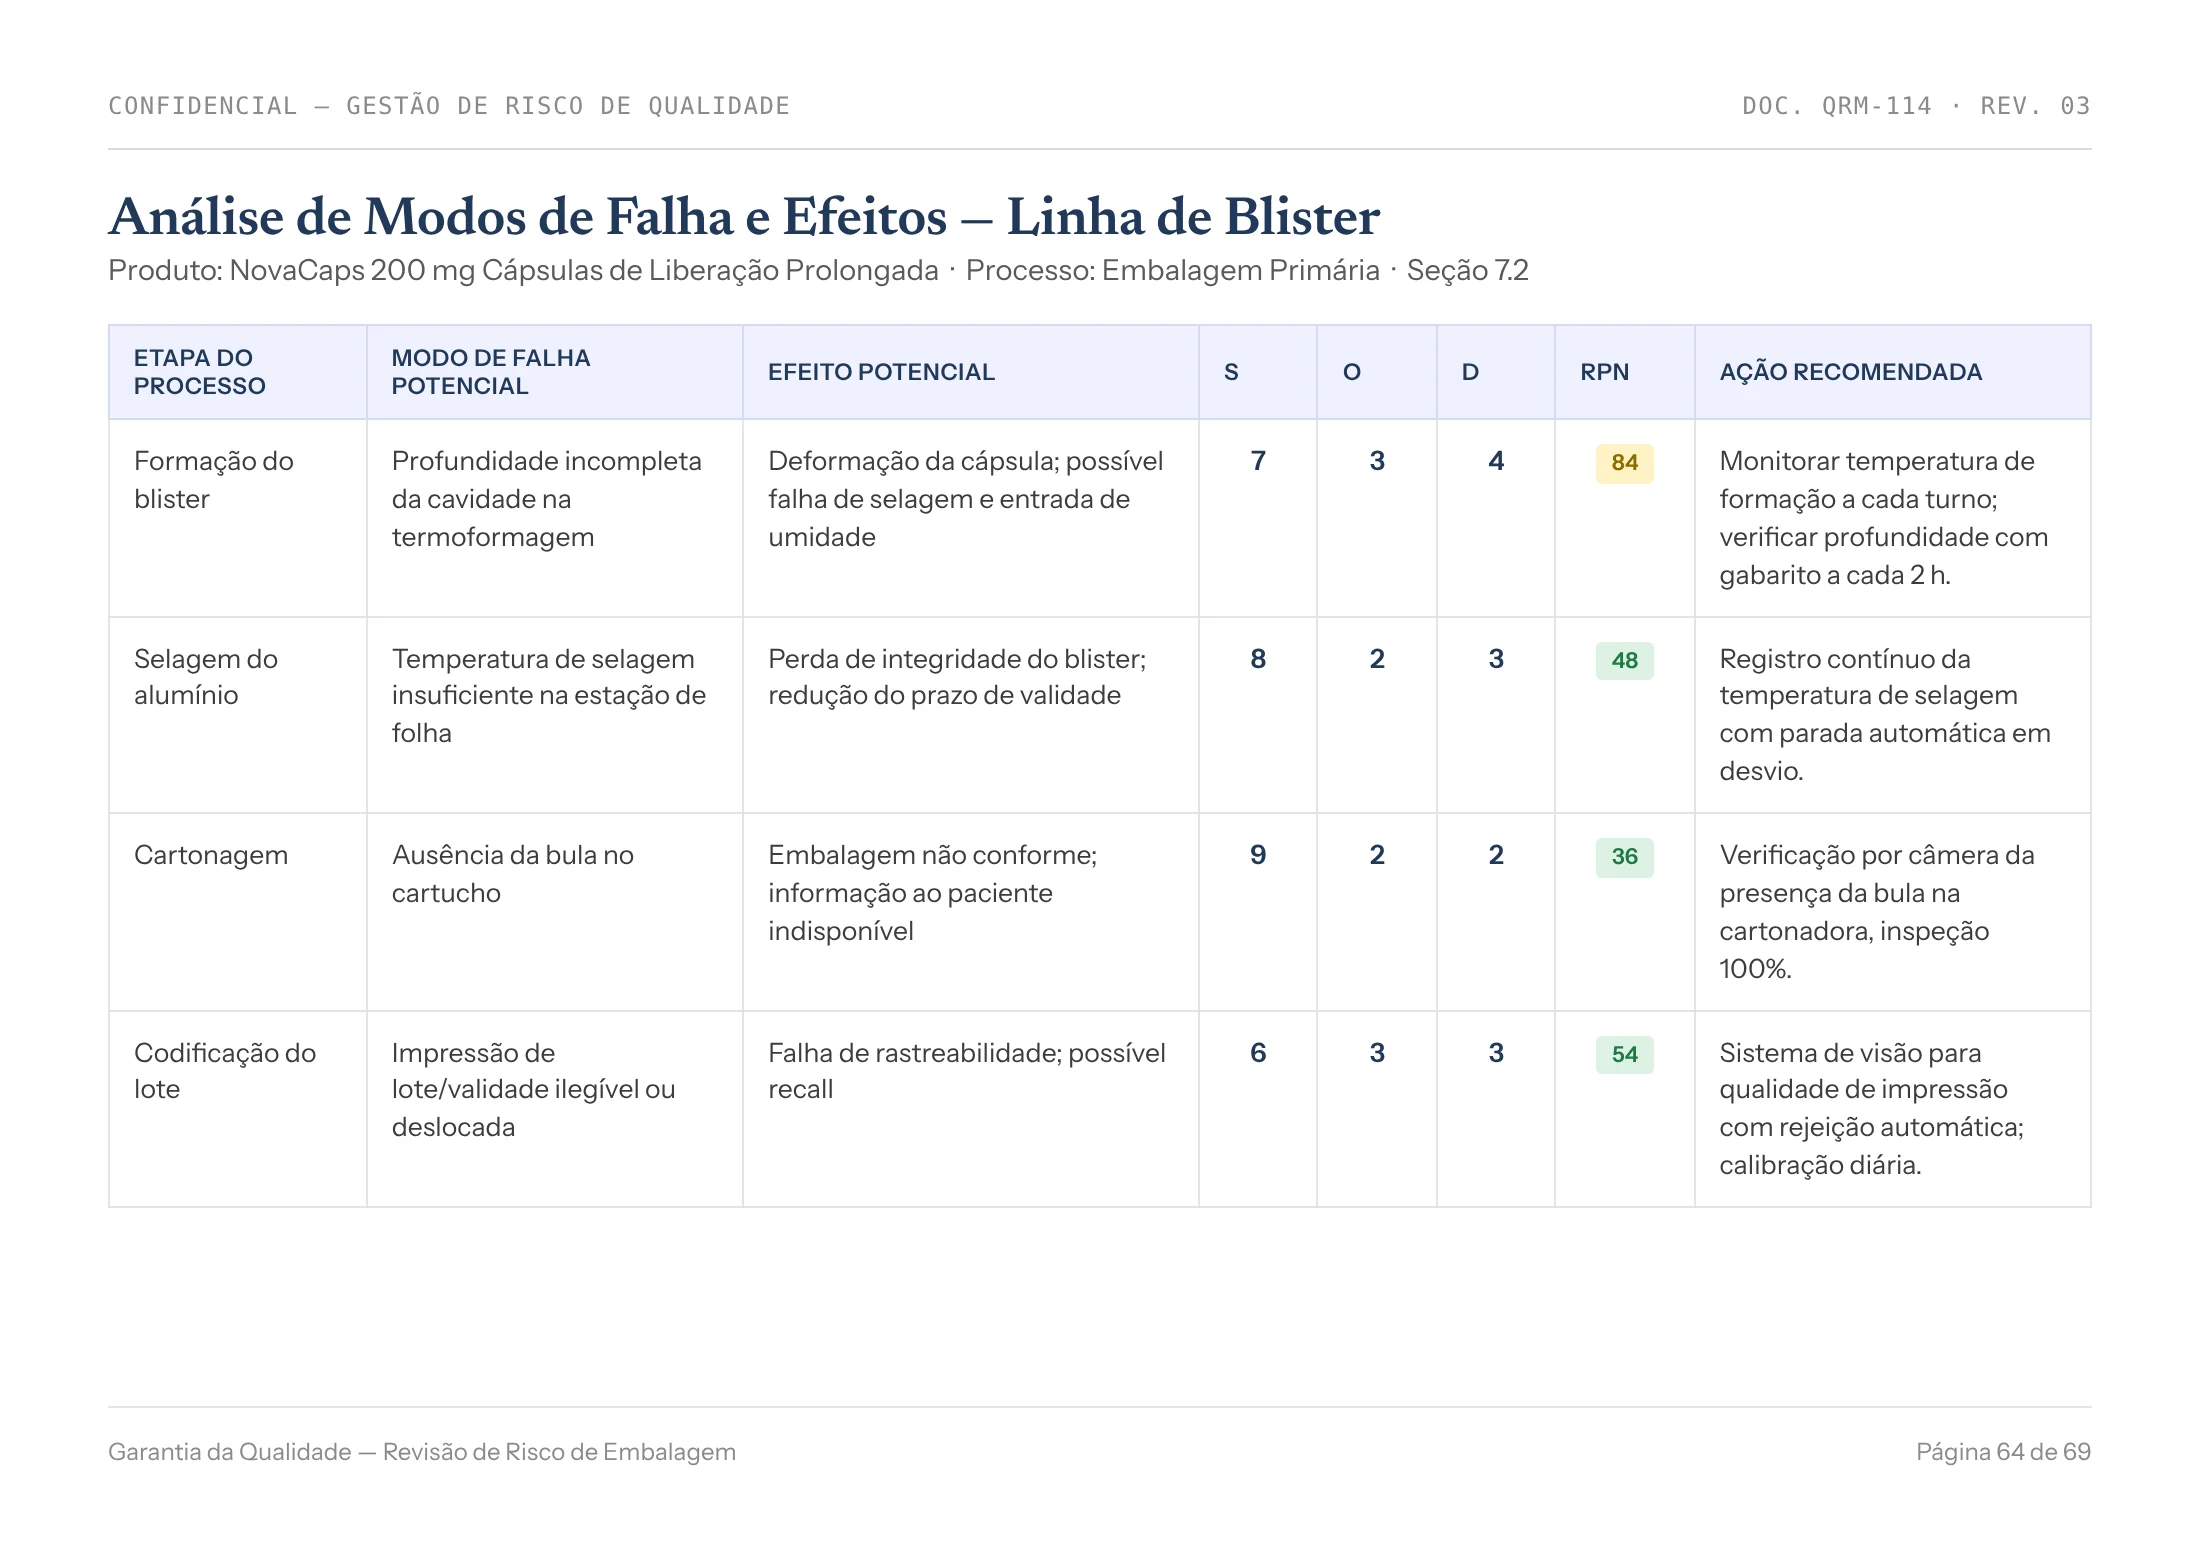Select the subtitle line starting 'Produto: NovaCaps 200 mg'
2200x1558 pixels.
[x=818, y=271]
